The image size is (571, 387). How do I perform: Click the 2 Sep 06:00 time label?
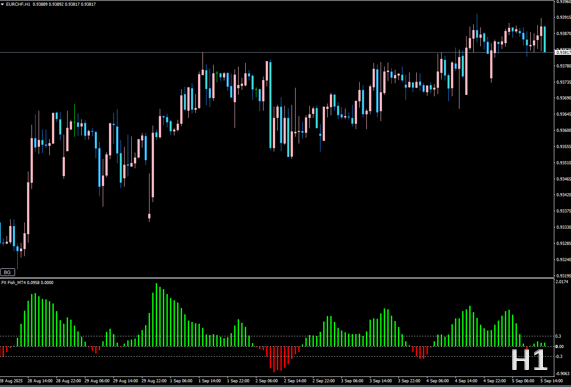[x=267, y=381]
